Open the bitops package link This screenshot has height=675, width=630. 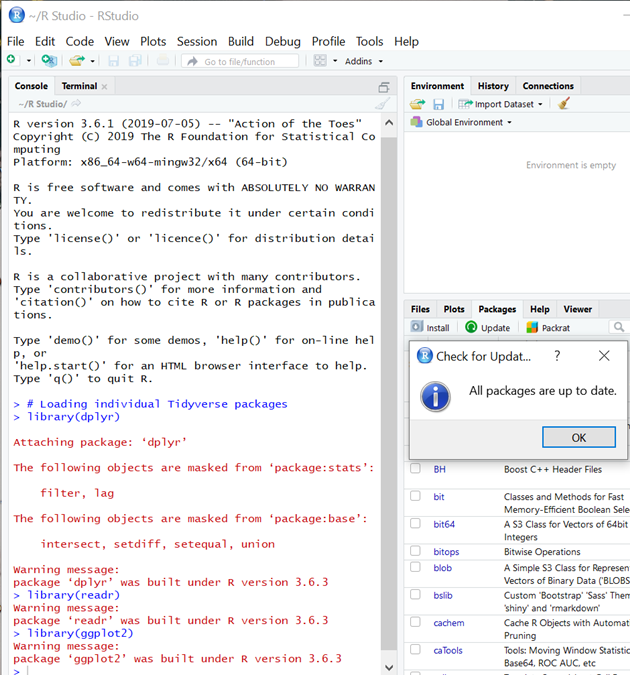(x=446, y=552)
